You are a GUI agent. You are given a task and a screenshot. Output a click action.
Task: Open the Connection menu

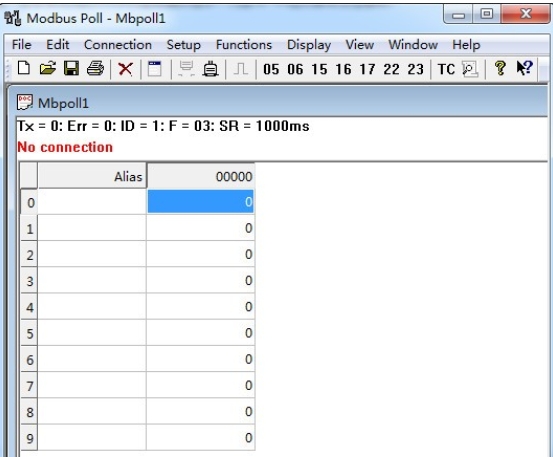[118, 45]
